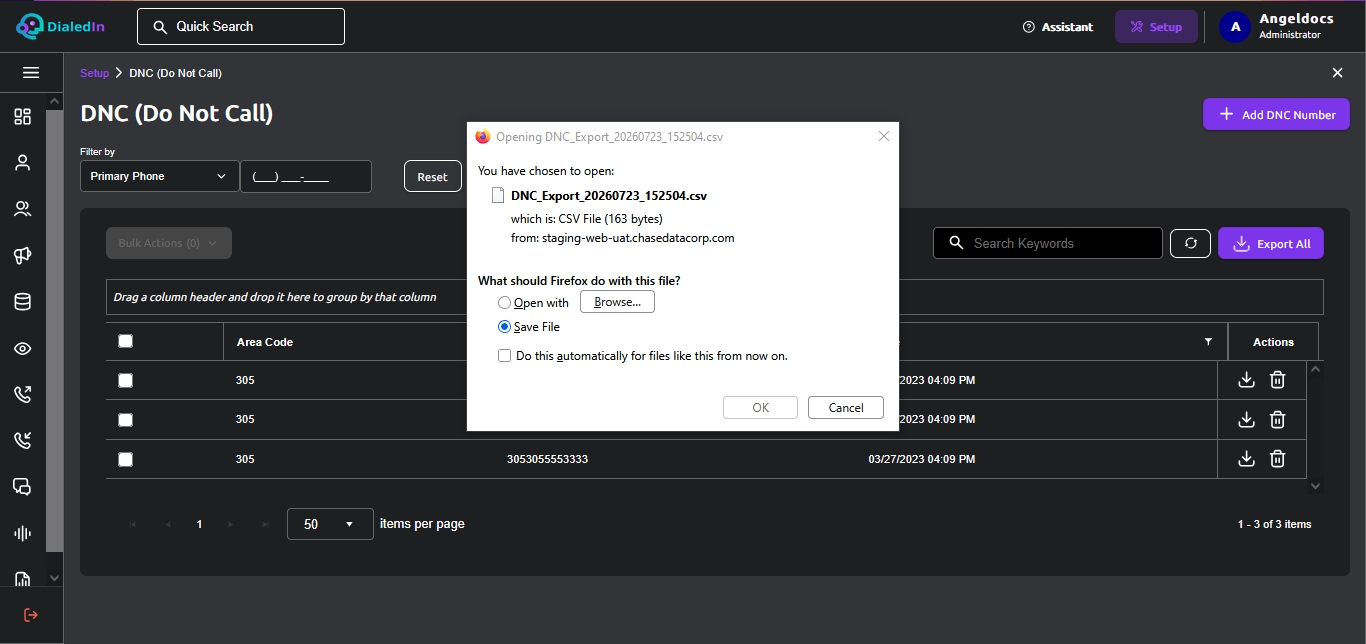Click the user avatar A circle

click(x=1235, y=27)
